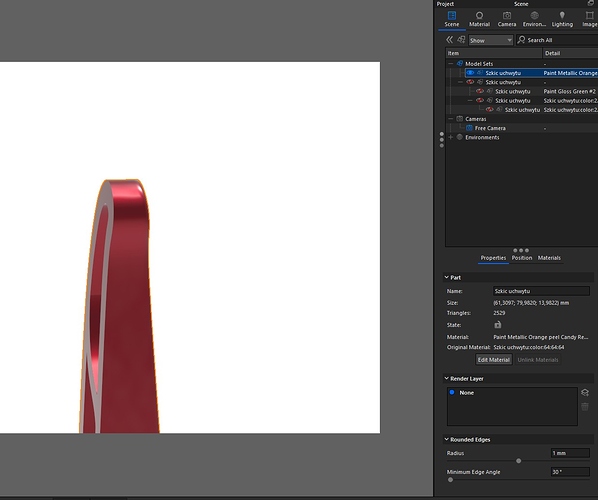Switch to the Position tab

point(522,258)
